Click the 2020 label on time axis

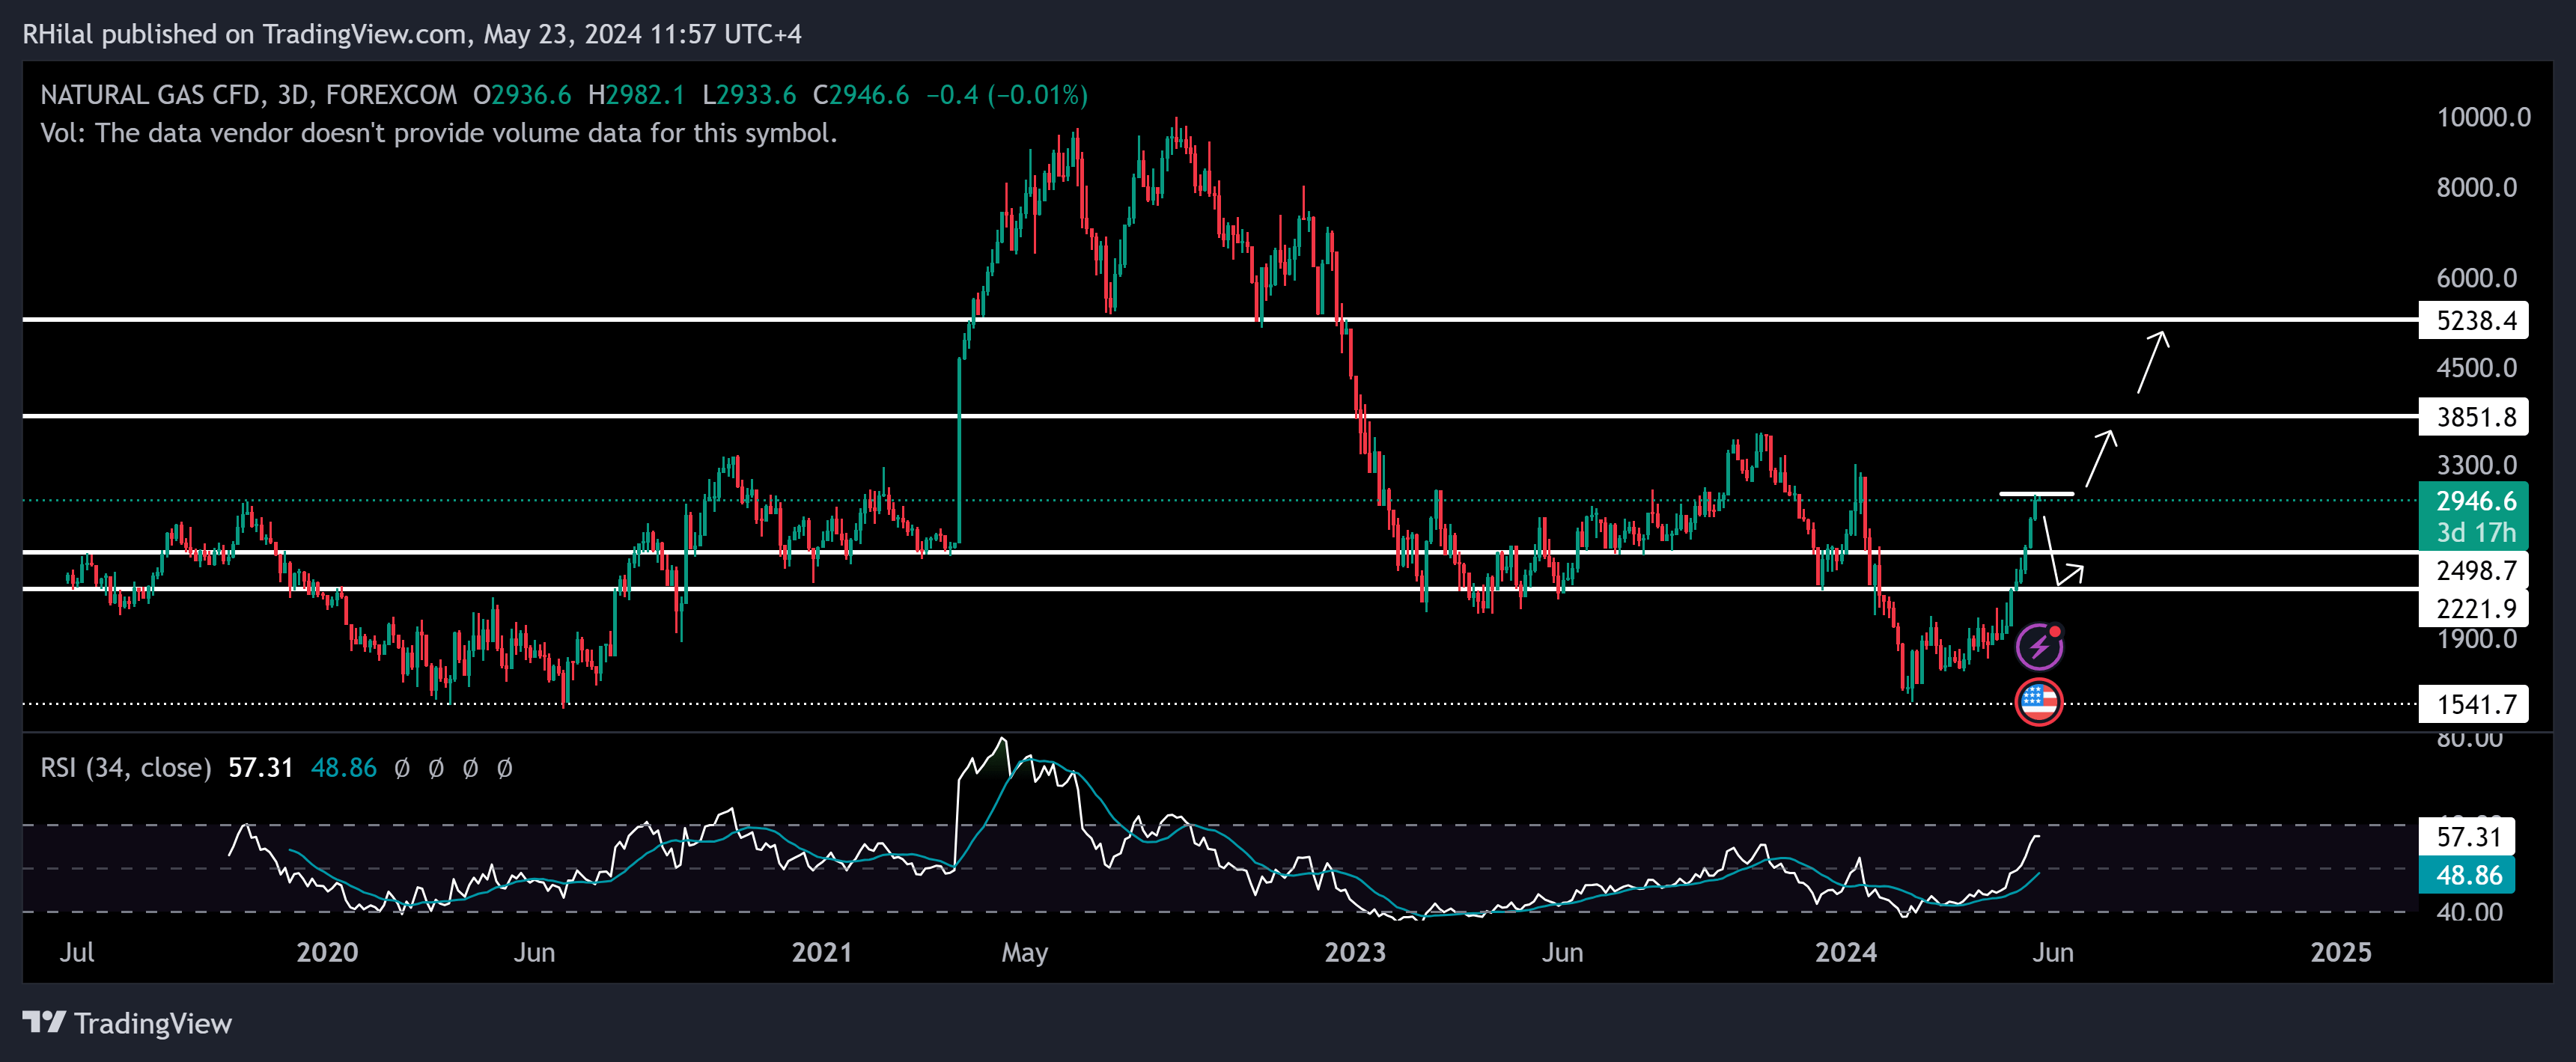click(327, 952)
